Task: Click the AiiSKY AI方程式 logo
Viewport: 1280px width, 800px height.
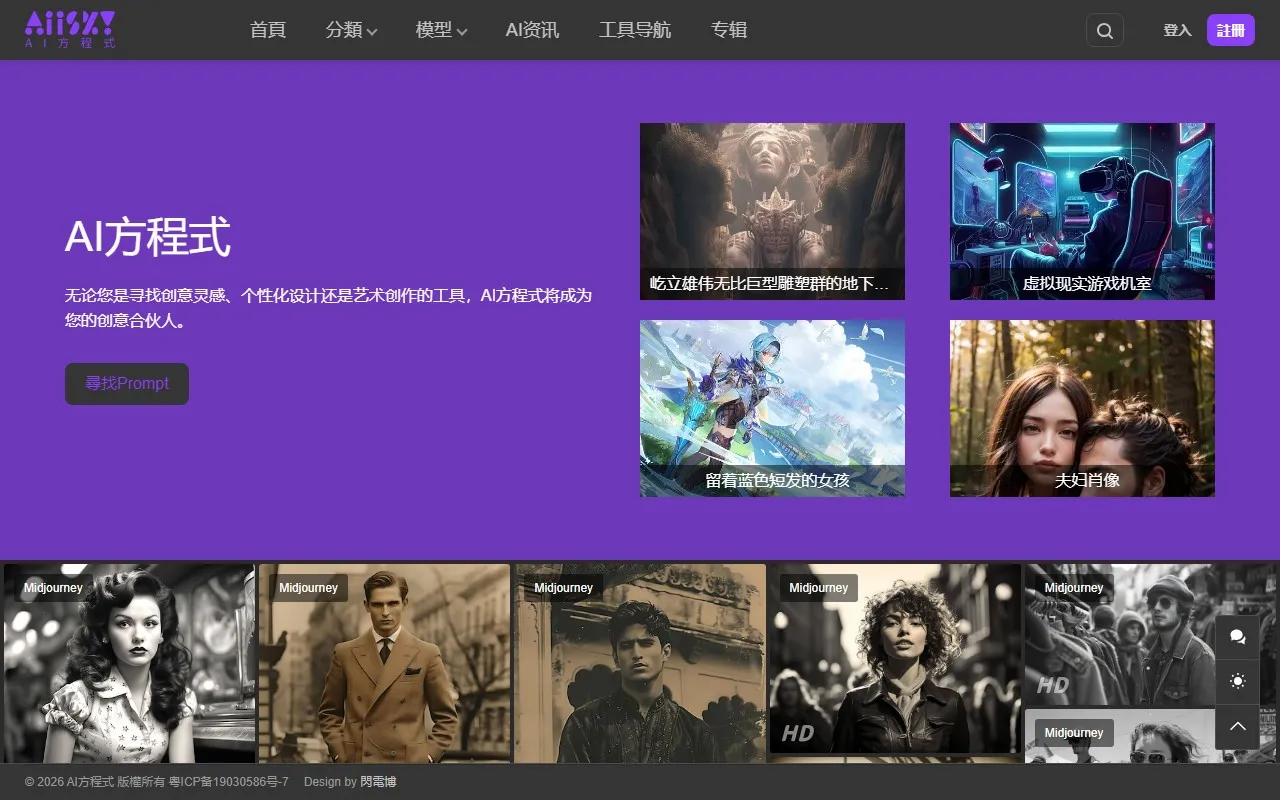Action: click(x=68, y=29)
